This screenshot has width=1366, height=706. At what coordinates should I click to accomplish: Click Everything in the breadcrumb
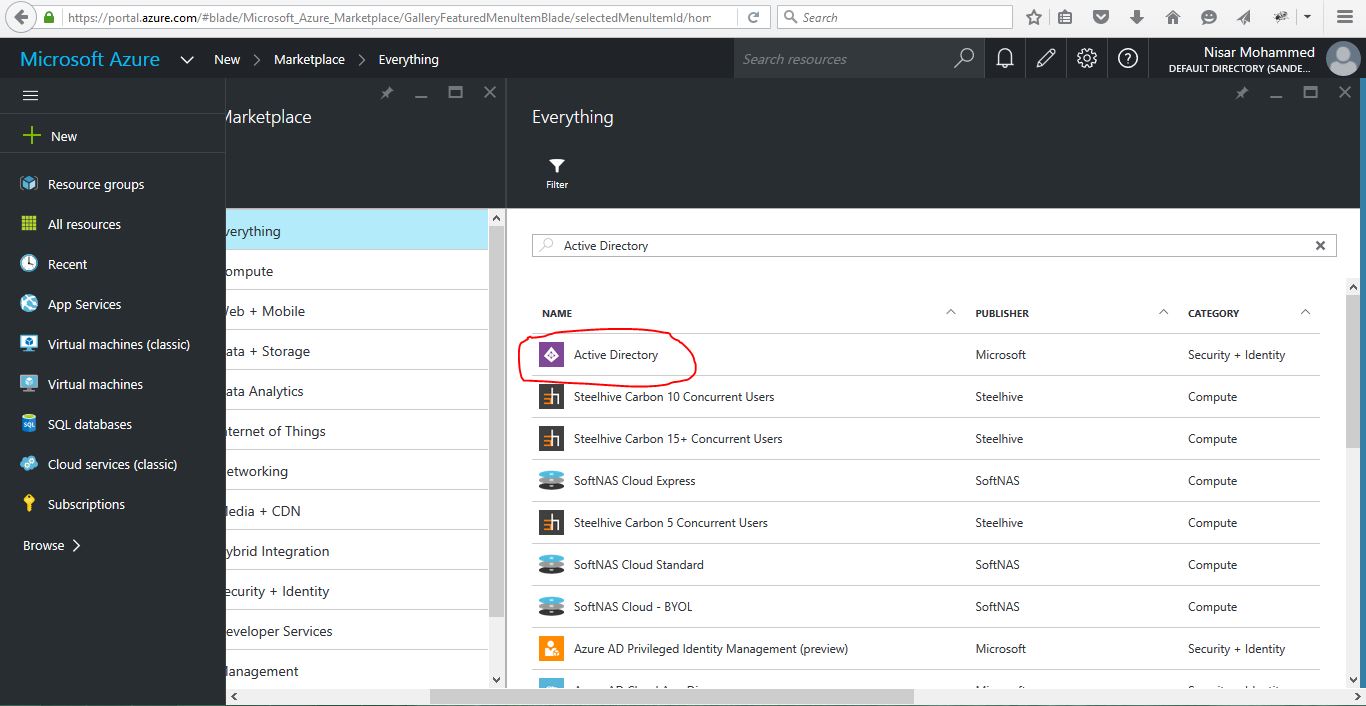tap(408, 59)
